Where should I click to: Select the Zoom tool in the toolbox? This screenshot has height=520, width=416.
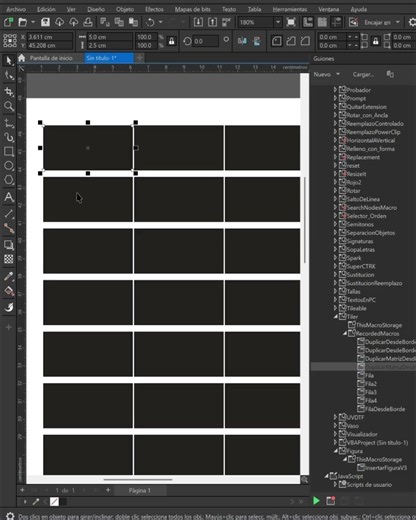tap(9, 106)
